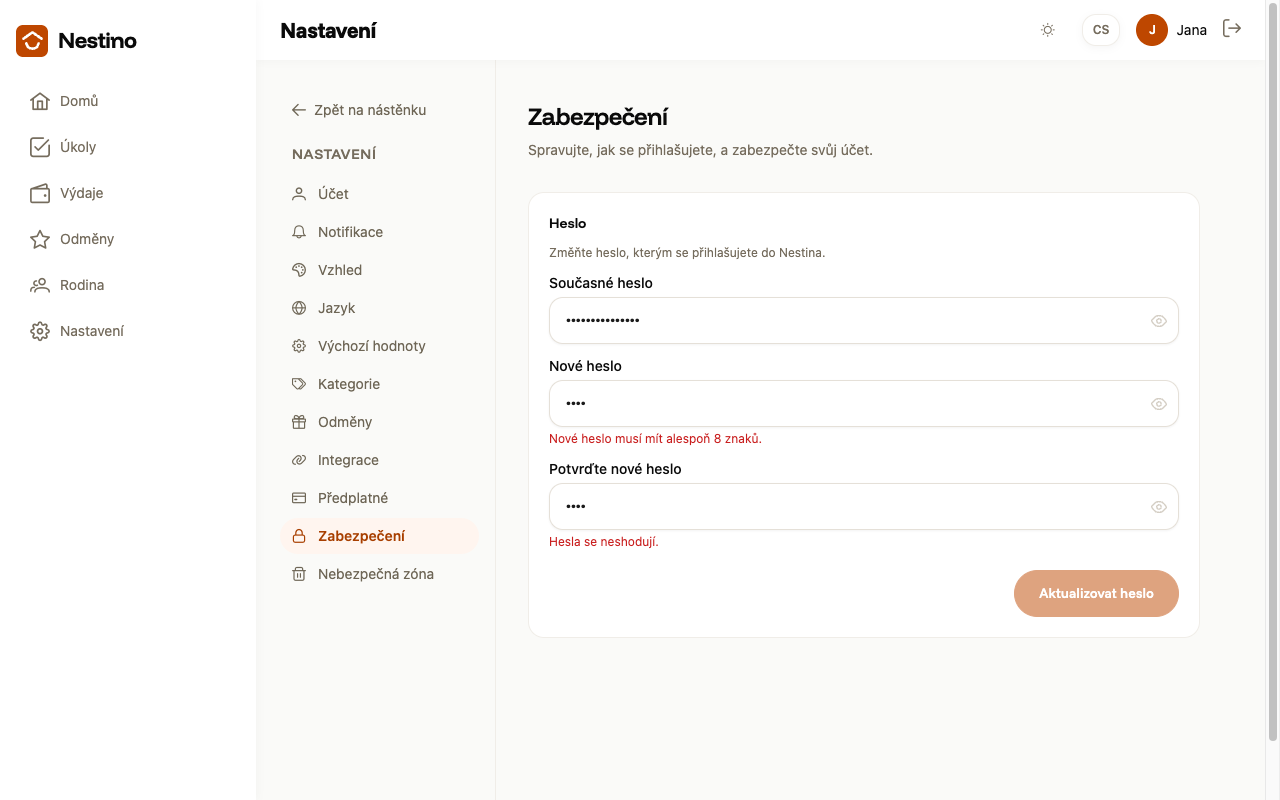Reveal the Nové heslo field contents
The height and width of the screenshot is (800, 1280).
click(1159, 404)
